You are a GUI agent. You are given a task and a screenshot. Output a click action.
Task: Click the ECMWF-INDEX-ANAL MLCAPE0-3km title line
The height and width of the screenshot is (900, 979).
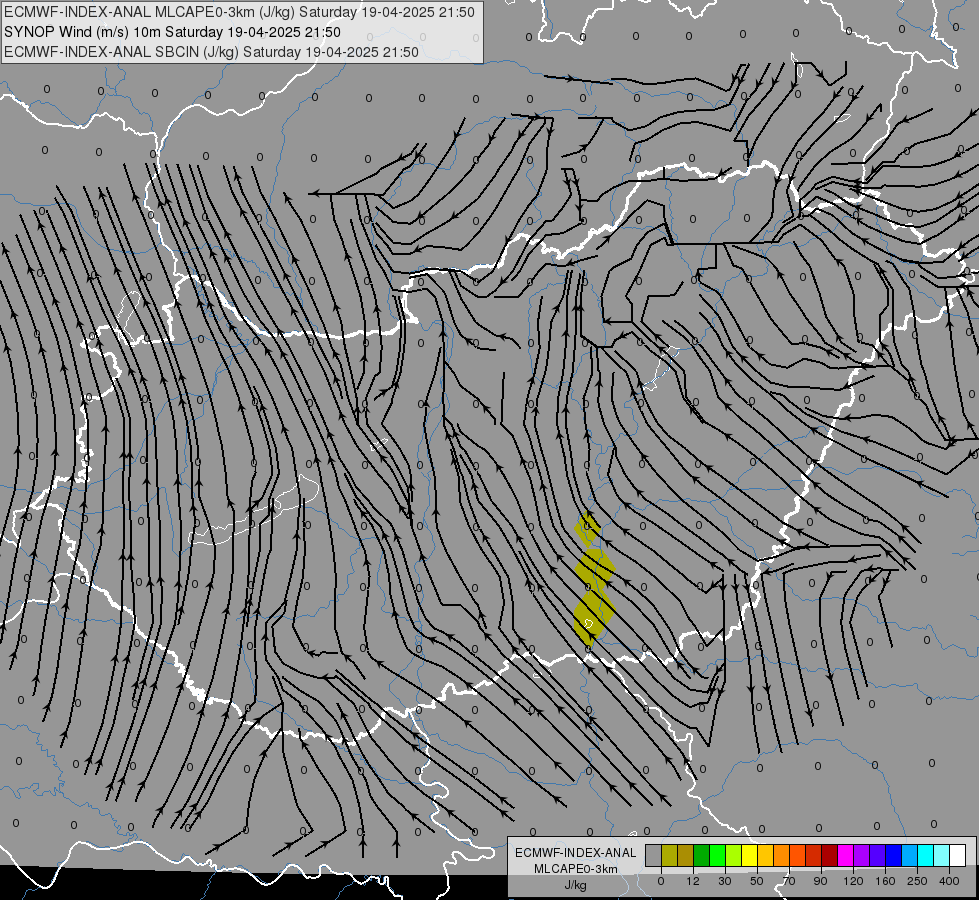pyautogui.click(x=239, y=12)
